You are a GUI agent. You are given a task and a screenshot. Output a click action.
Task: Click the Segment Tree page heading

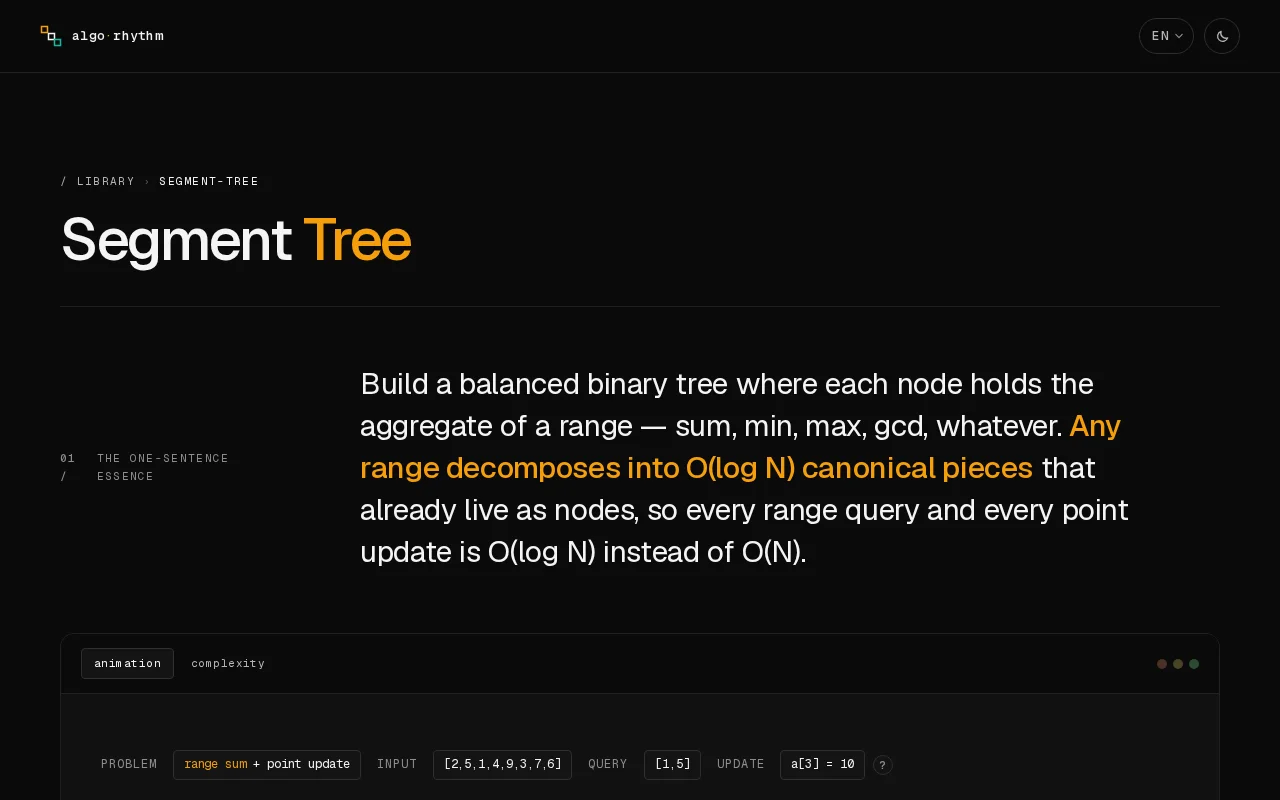coord(236,241)
